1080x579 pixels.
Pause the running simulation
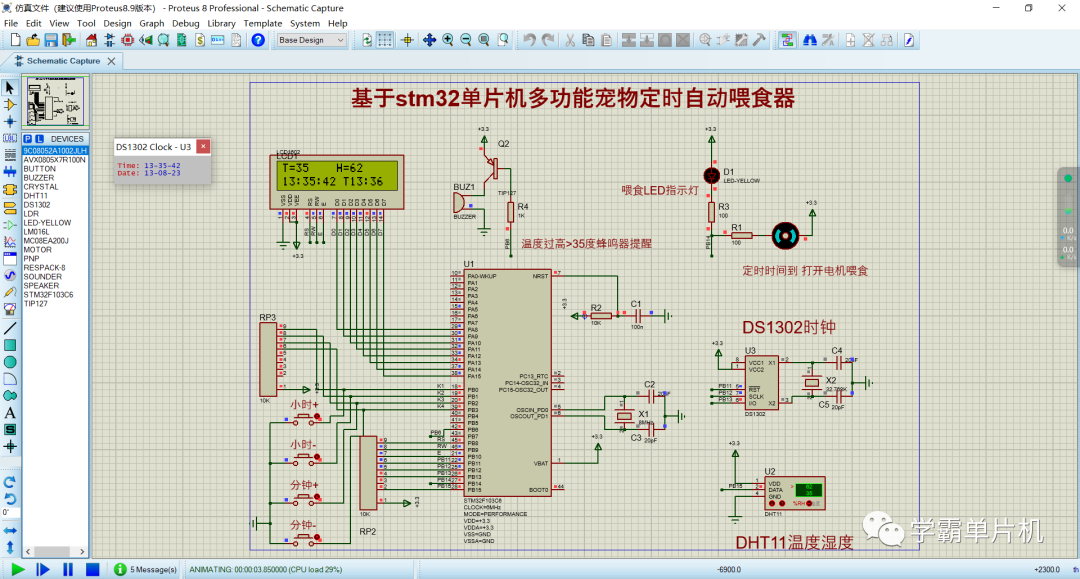(68, 569)
